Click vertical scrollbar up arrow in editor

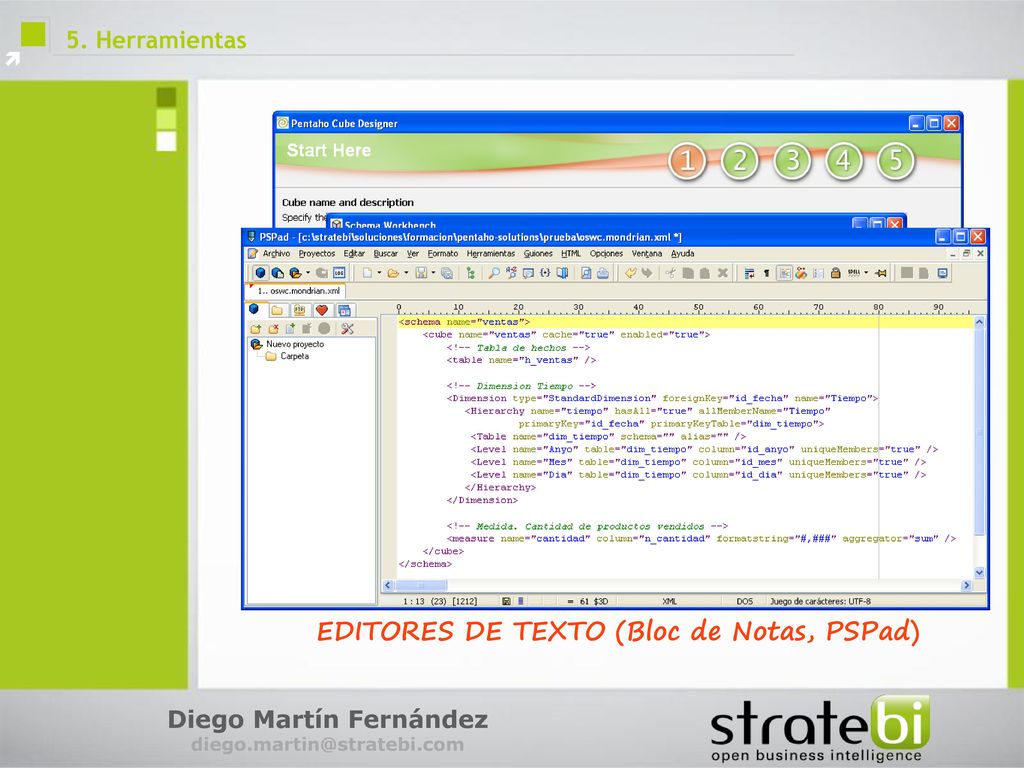click(x=980, y=322)
